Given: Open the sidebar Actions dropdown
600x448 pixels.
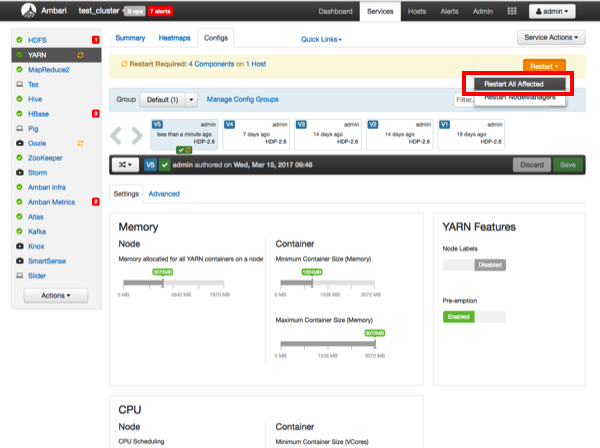Looking at the screenshot, I should [56, 295].
